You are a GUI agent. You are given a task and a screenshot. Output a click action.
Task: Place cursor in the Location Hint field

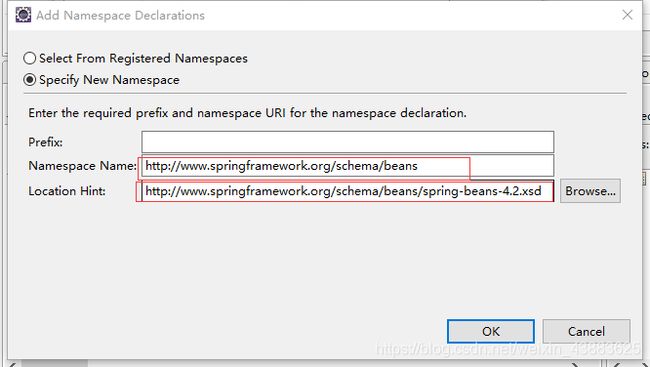click(347, 191)
